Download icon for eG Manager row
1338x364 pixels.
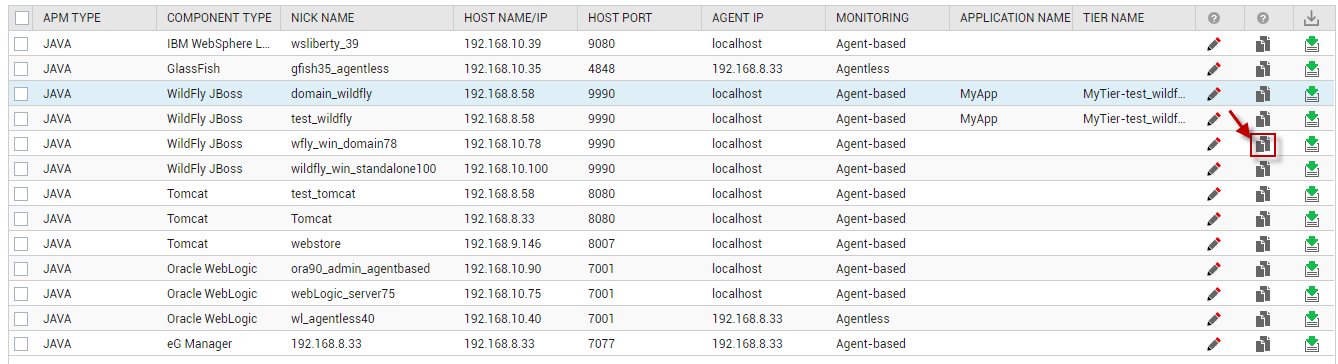point(1312,344)
